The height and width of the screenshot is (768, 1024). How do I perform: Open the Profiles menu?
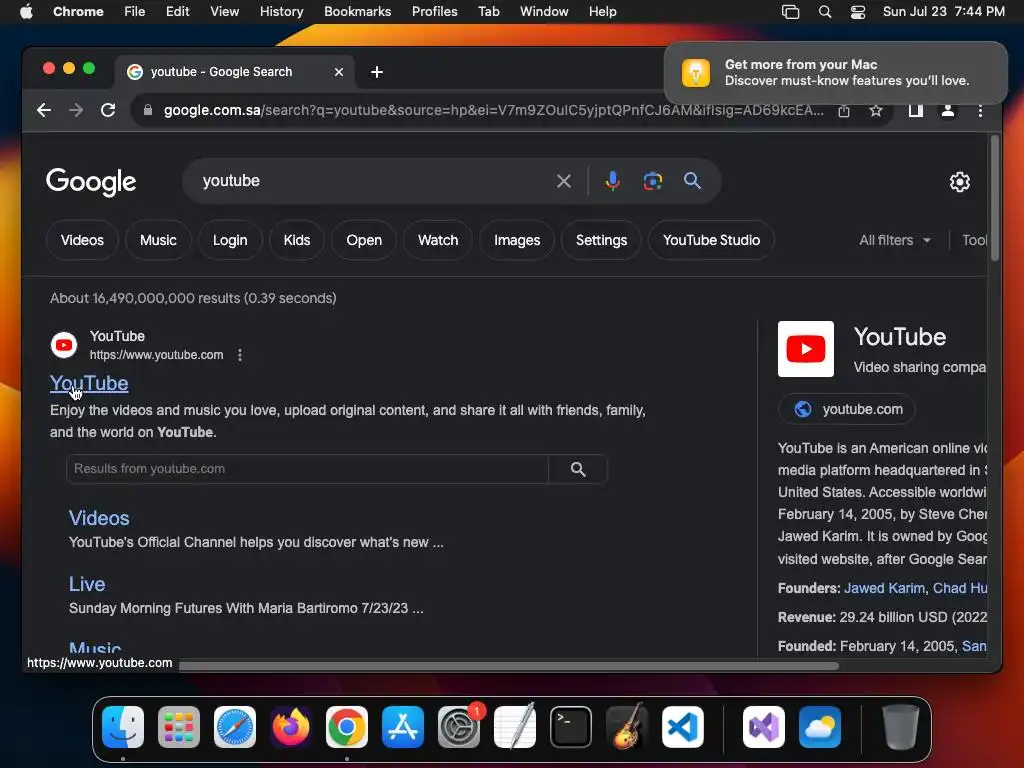click(x=434, y=12)
